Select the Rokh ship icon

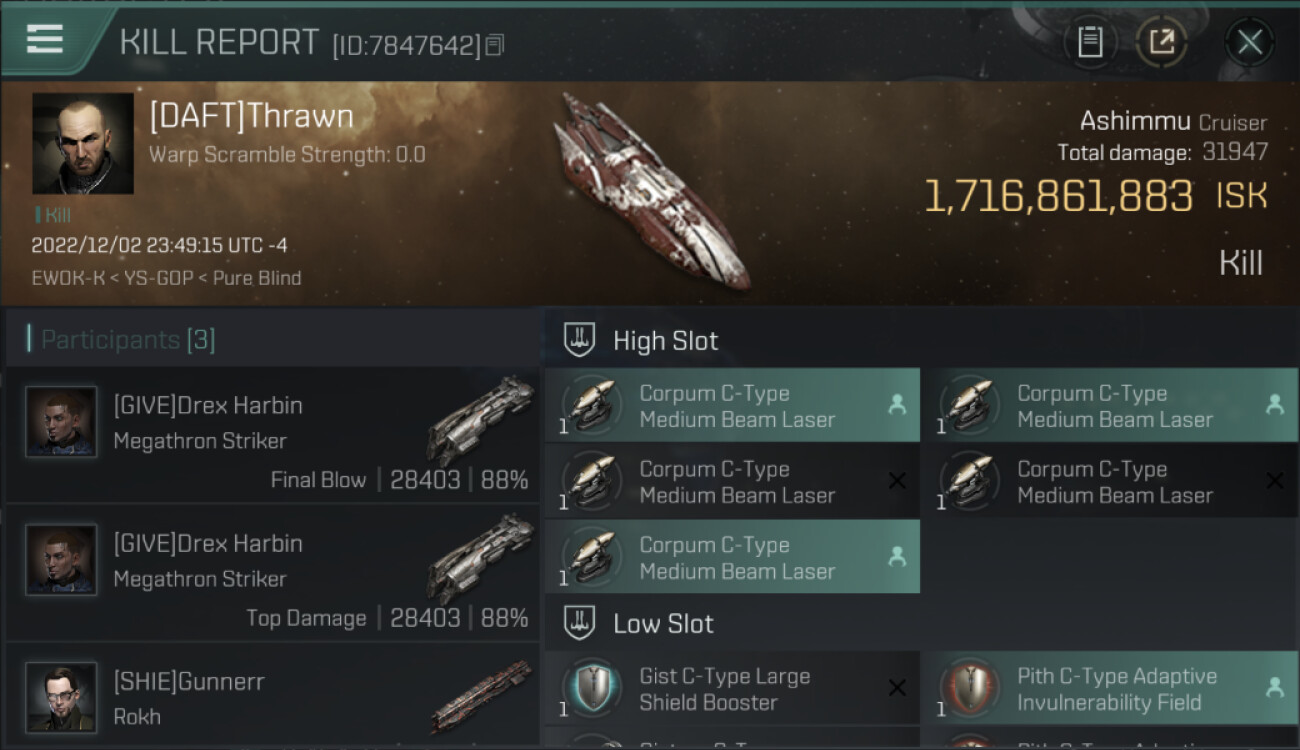pos(483,696)
